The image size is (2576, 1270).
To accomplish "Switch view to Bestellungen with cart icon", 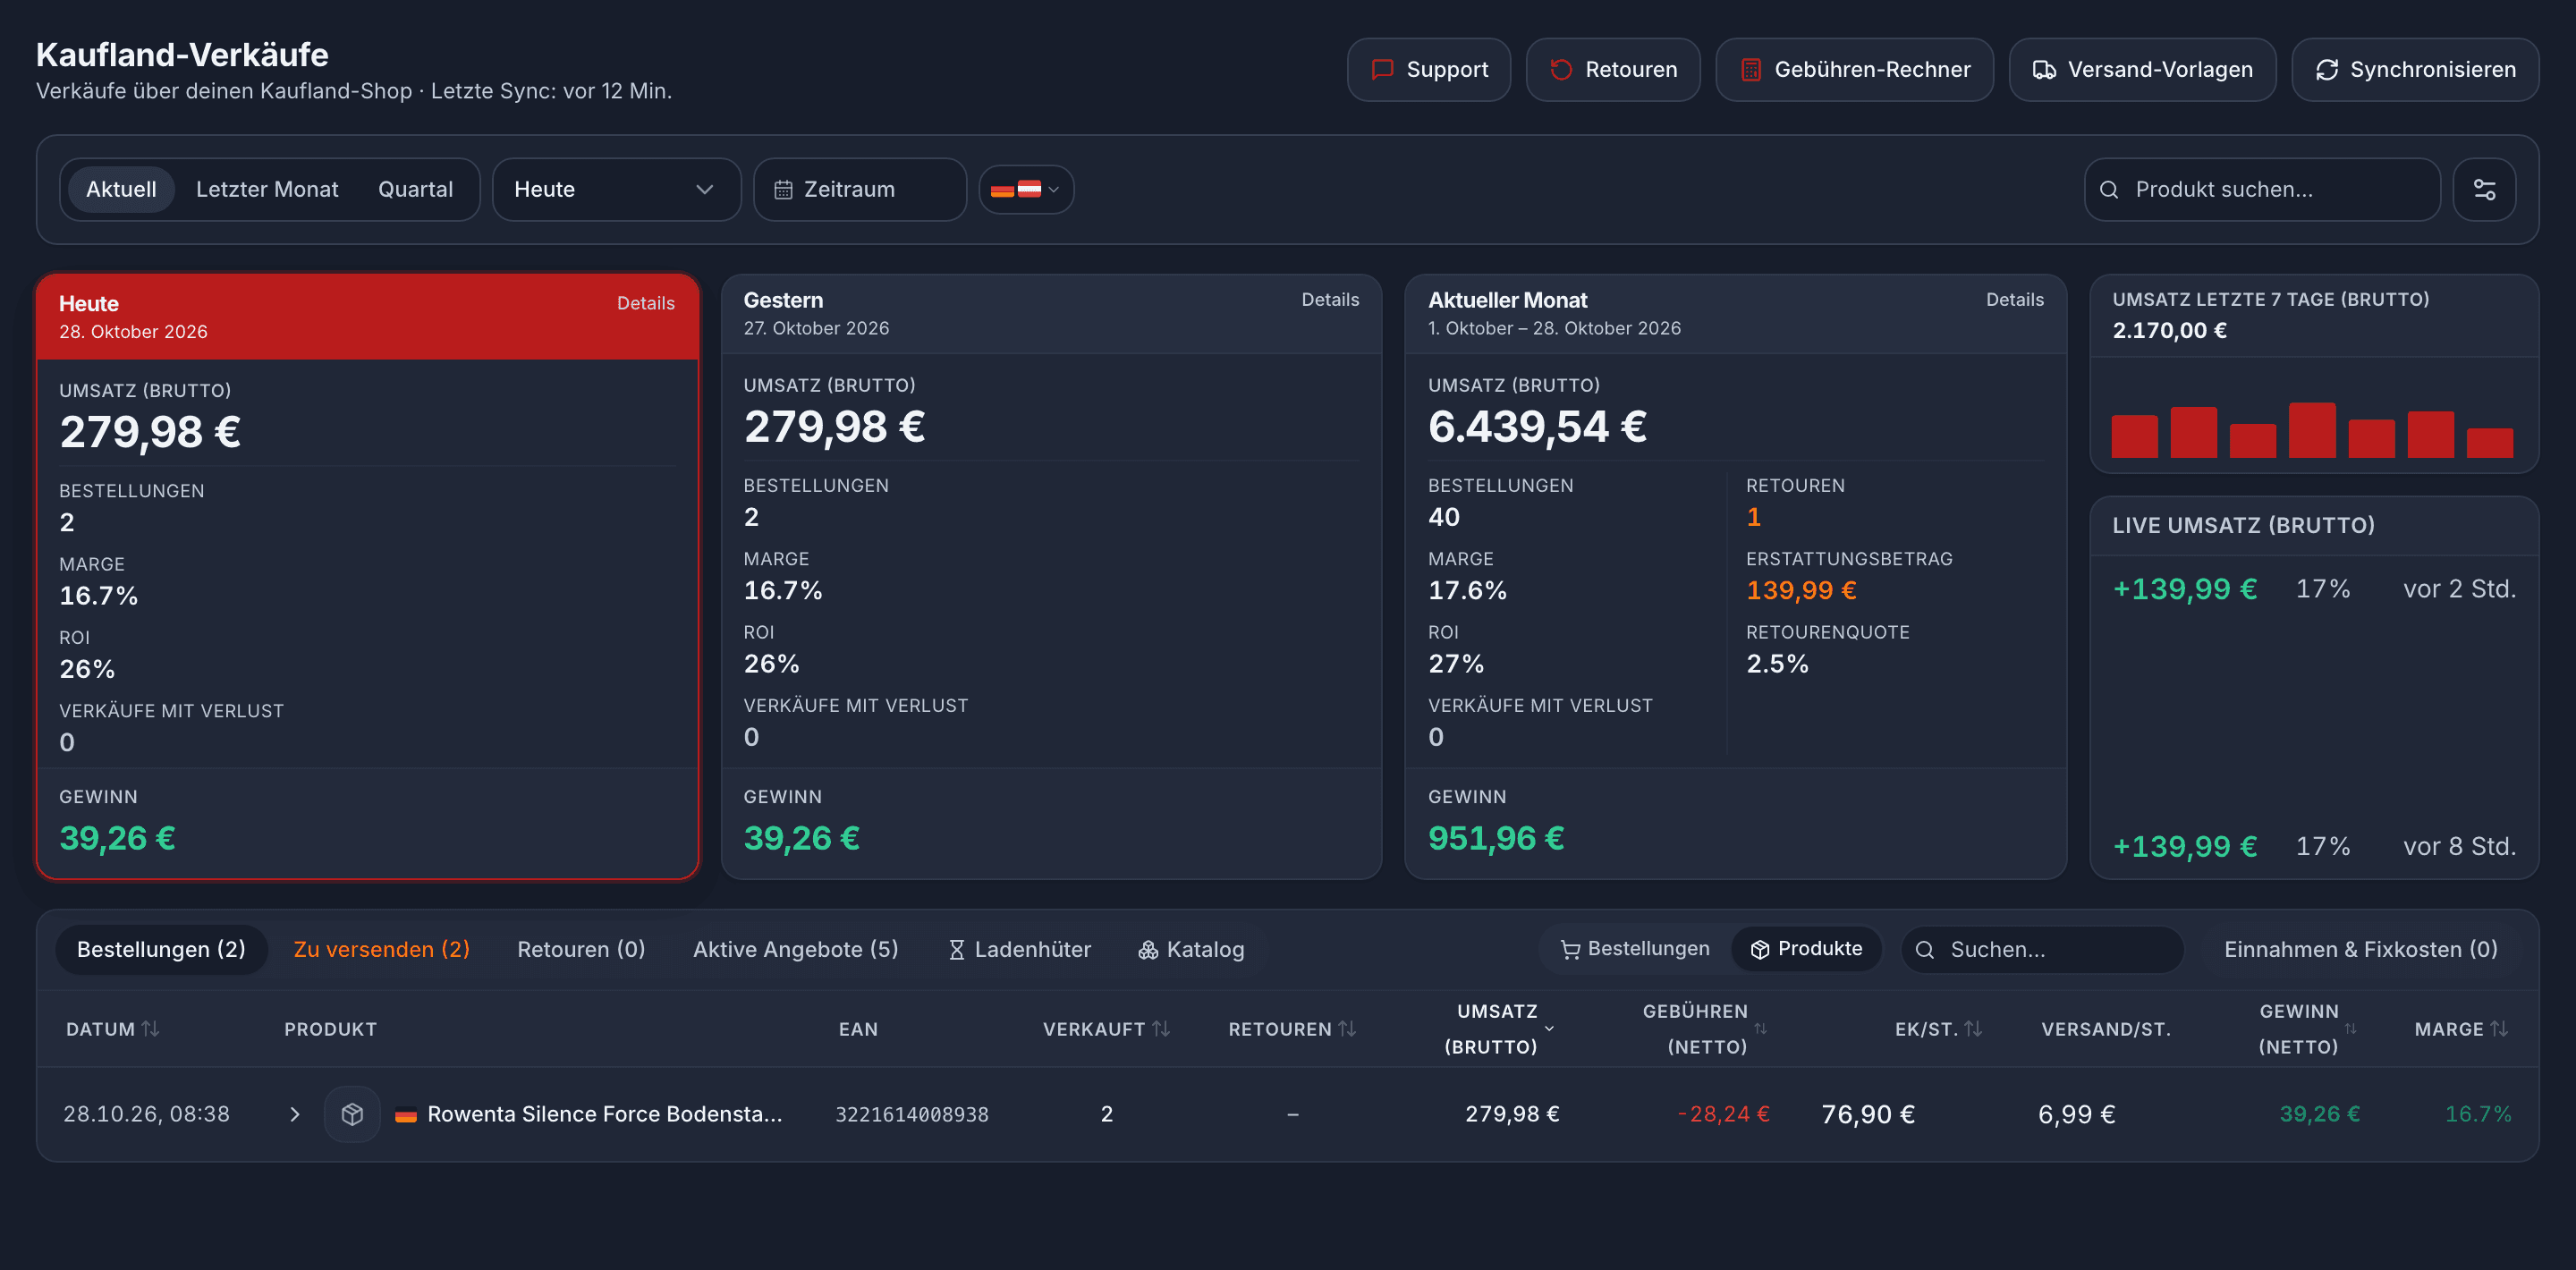I will [x=1634, y=948].
